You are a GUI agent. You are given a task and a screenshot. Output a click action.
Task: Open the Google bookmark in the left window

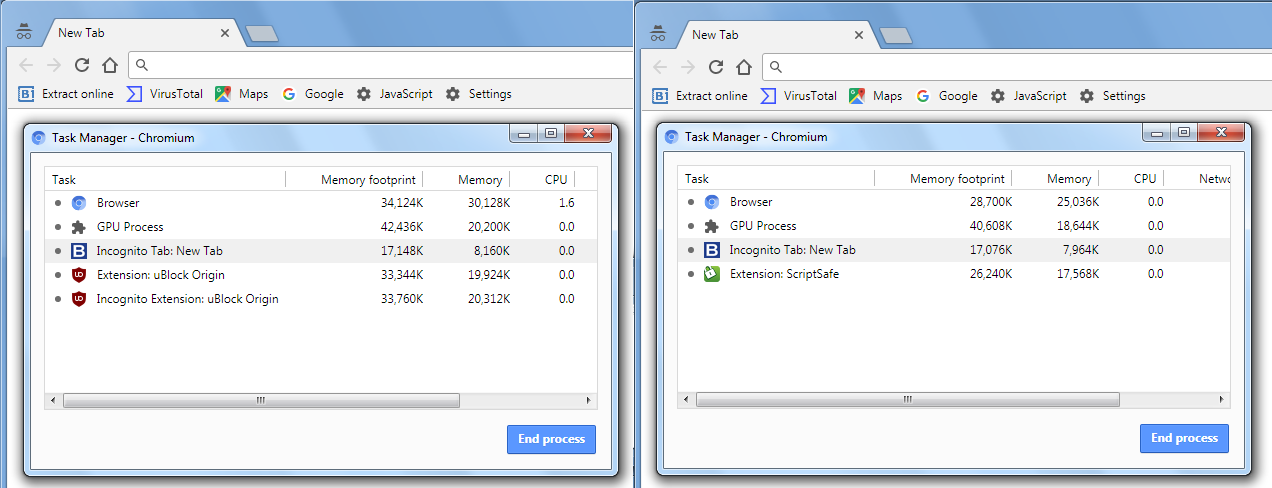312,94
